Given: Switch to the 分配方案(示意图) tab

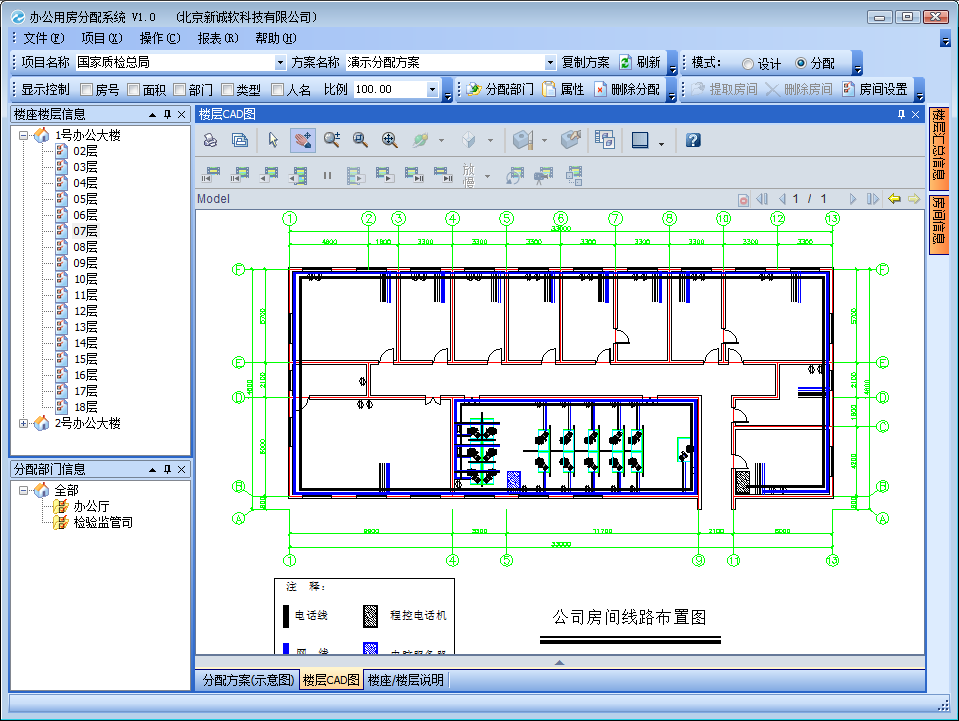Looking at the screenshot, I should tap(248, 680).
